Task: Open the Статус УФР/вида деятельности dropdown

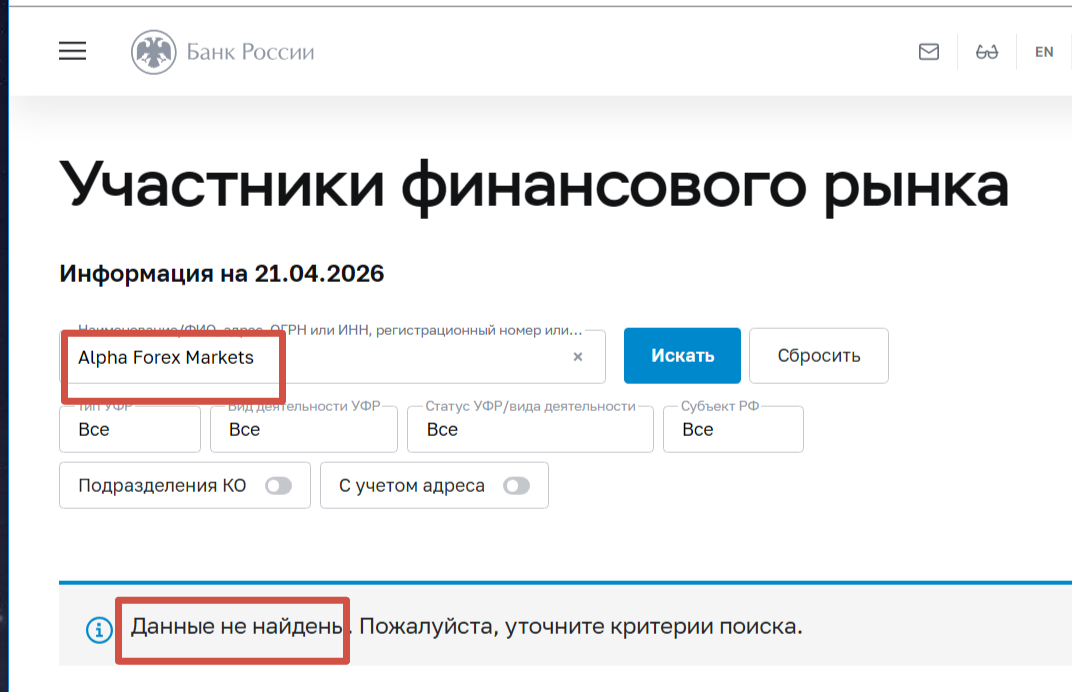Action: click(529, 429)
